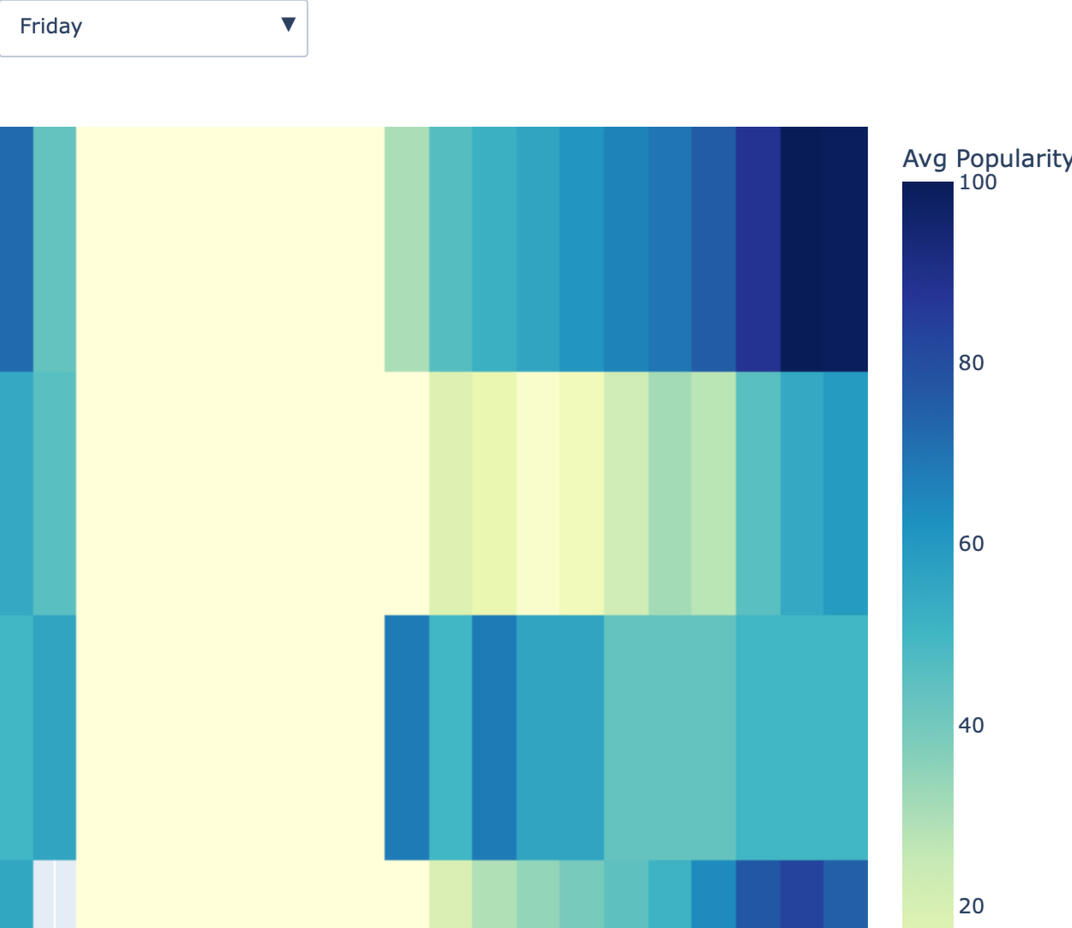
Task: Click the large pale yellow block in the top row
Action: click(x=230, y=248)
